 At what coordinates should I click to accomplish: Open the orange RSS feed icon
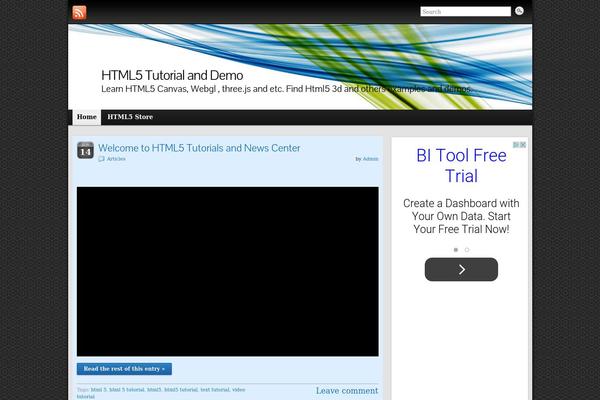79,13
